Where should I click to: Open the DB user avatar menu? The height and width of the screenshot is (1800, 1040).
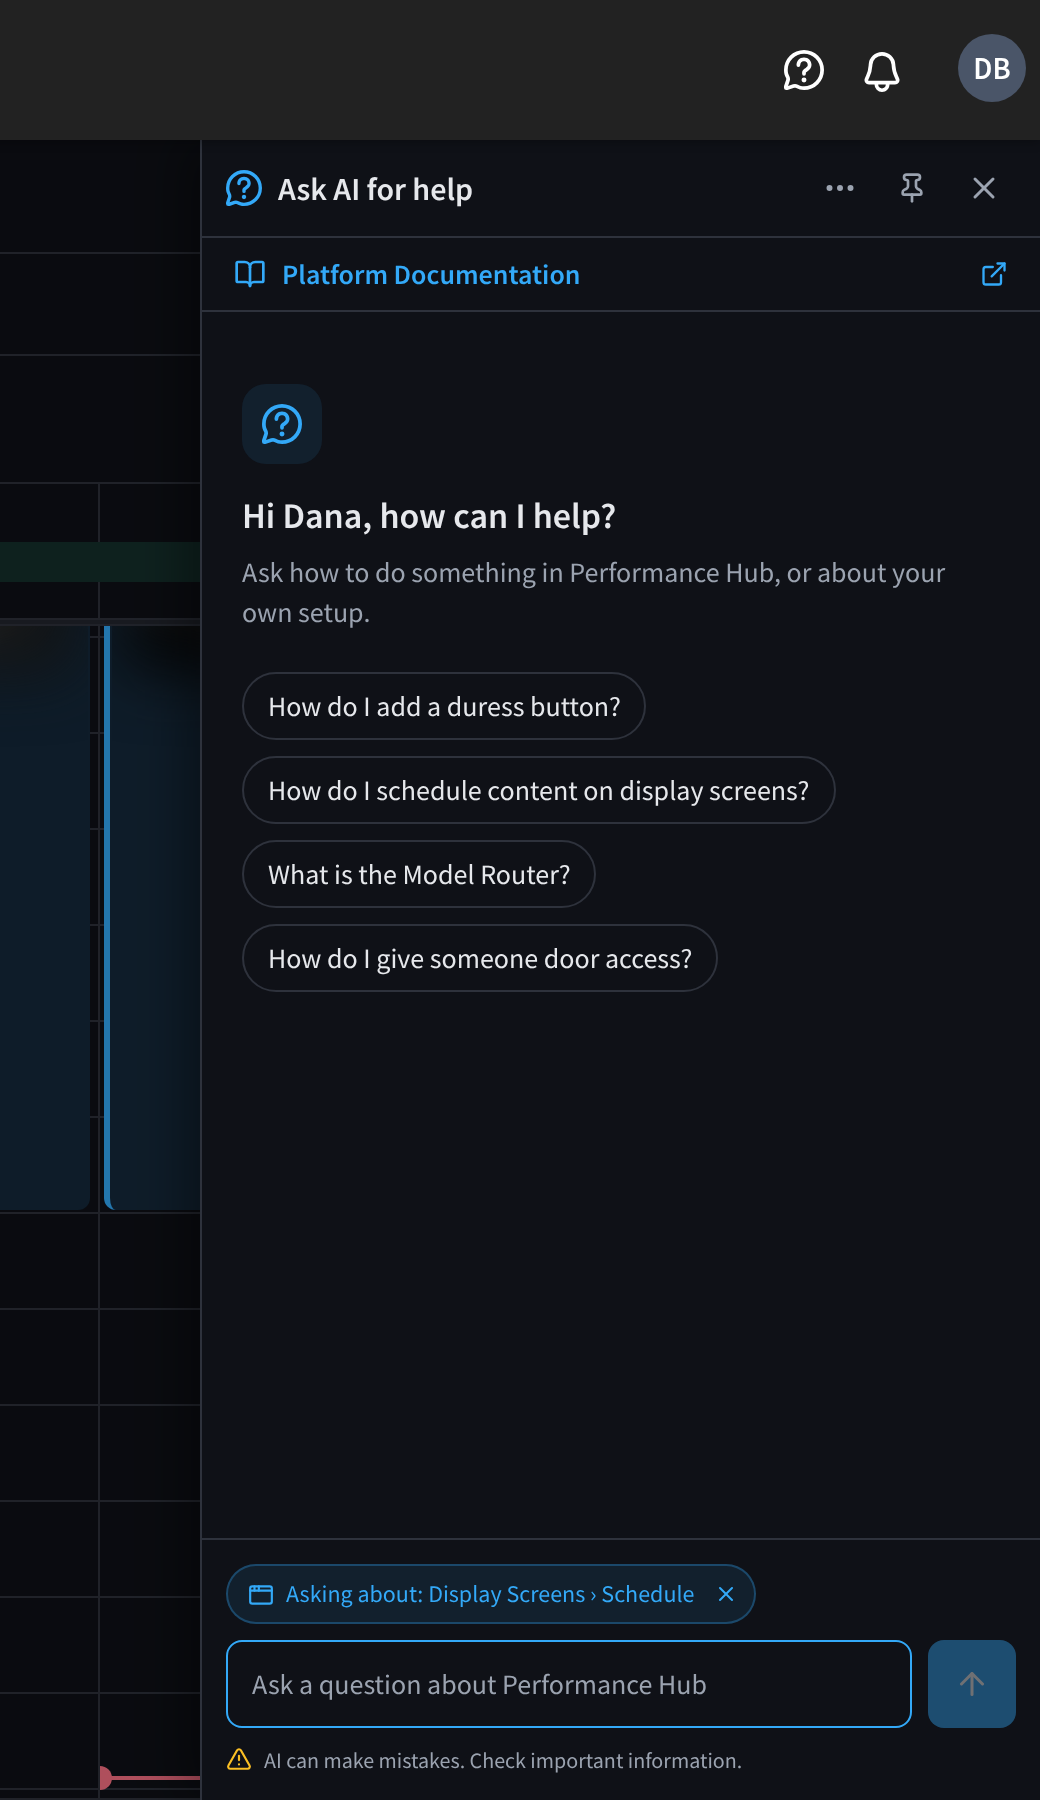tap(991, 68)
